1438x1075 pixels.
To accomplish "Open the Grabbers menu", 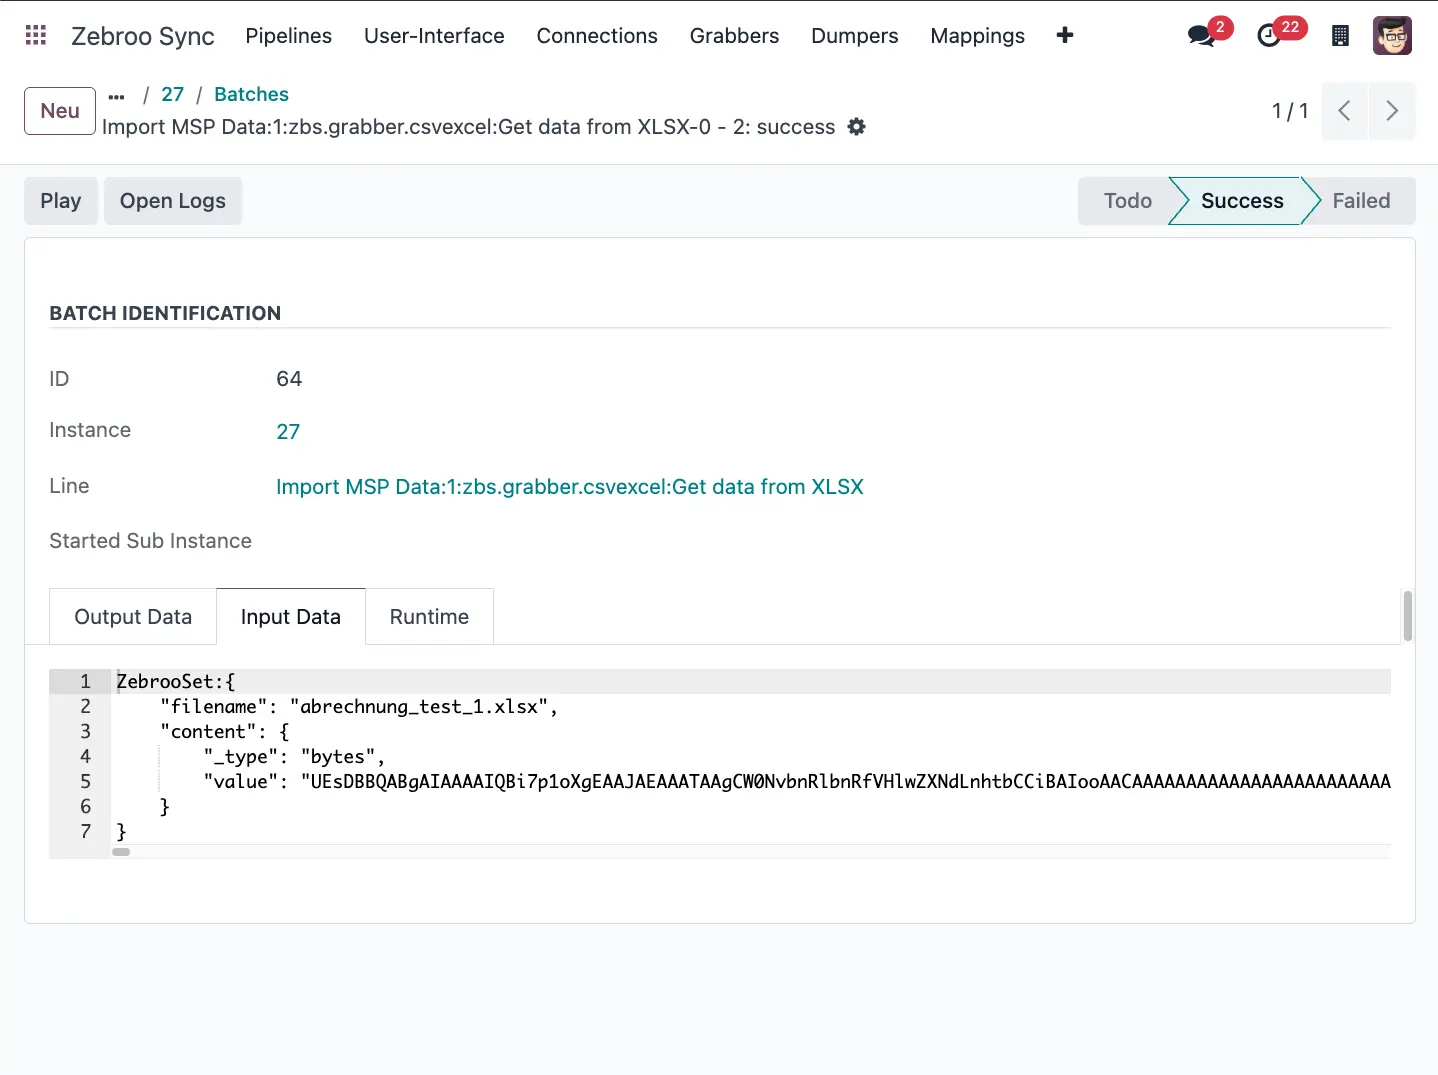I will (x=734, y=36).
